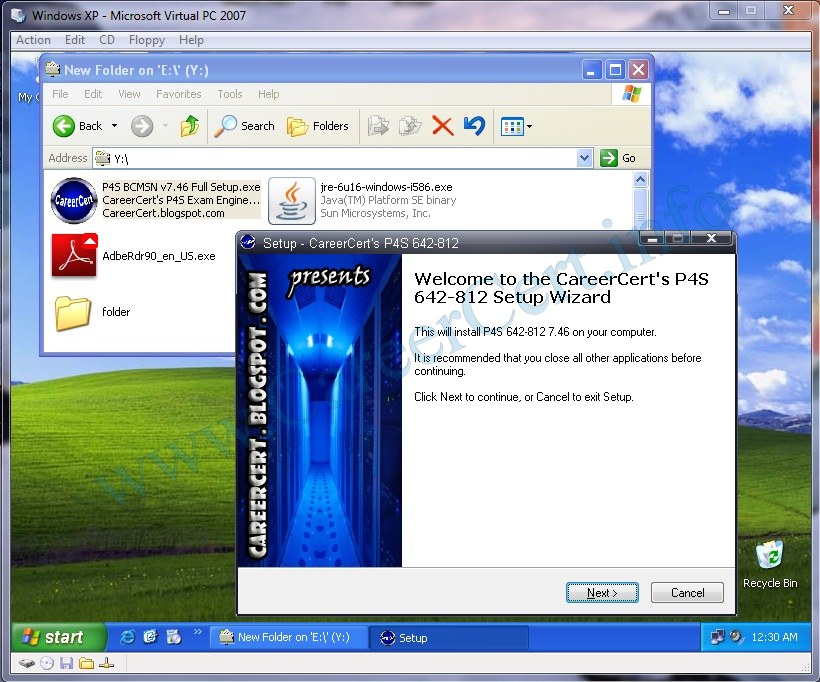Screen dimensions: 820x682
Task: Expand the Quick Launch overflow chevron
Action: pyautogui.click(x=197, y=632)
